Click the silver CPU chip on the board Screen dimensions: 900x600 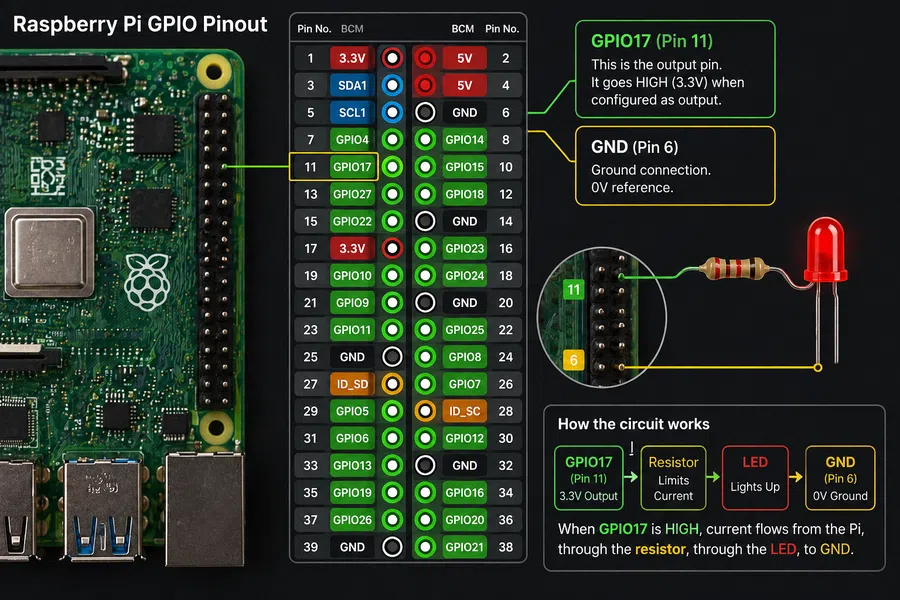(49, 253)
